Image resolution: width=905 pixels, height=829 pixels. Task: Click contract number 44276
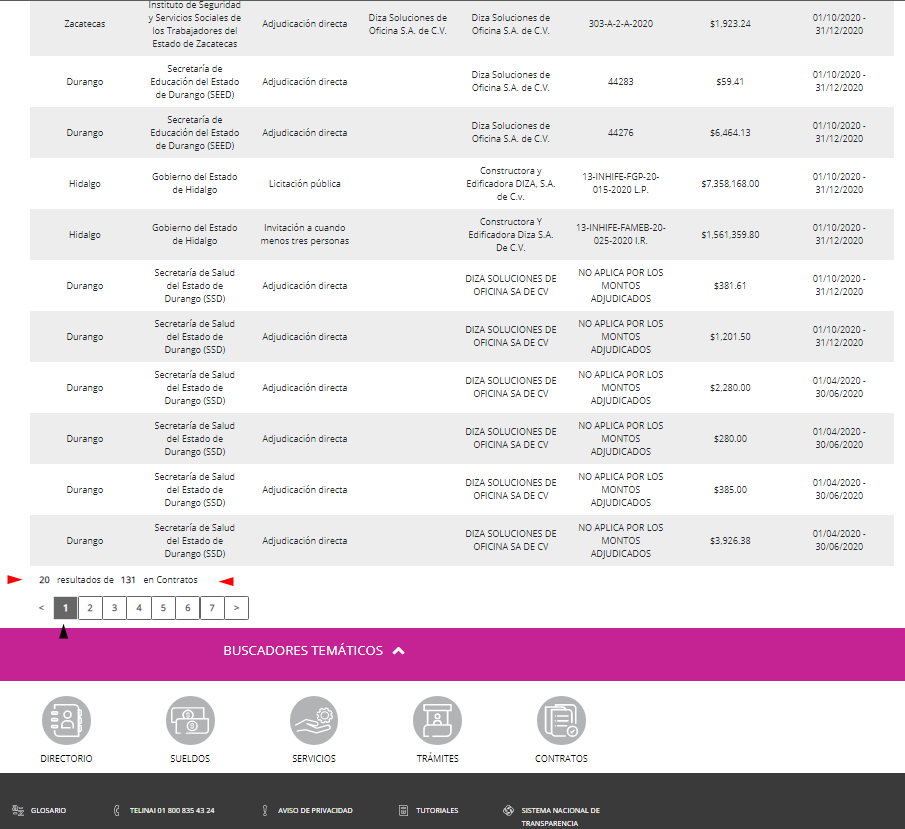pos(620,132)
